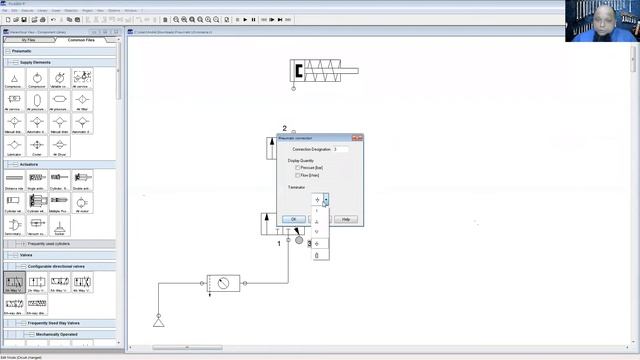Expand Frequently Used Way Valves section
640x360 pixels.
click(23, 323)
